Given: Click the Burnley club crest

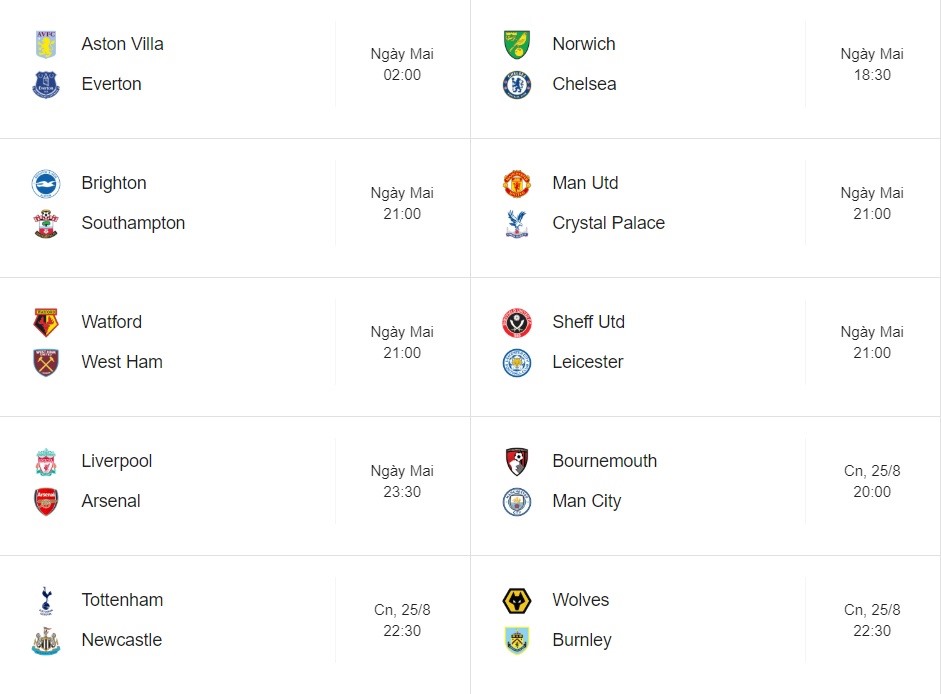Looking at the screenshot, I should [x=517, y=641].
